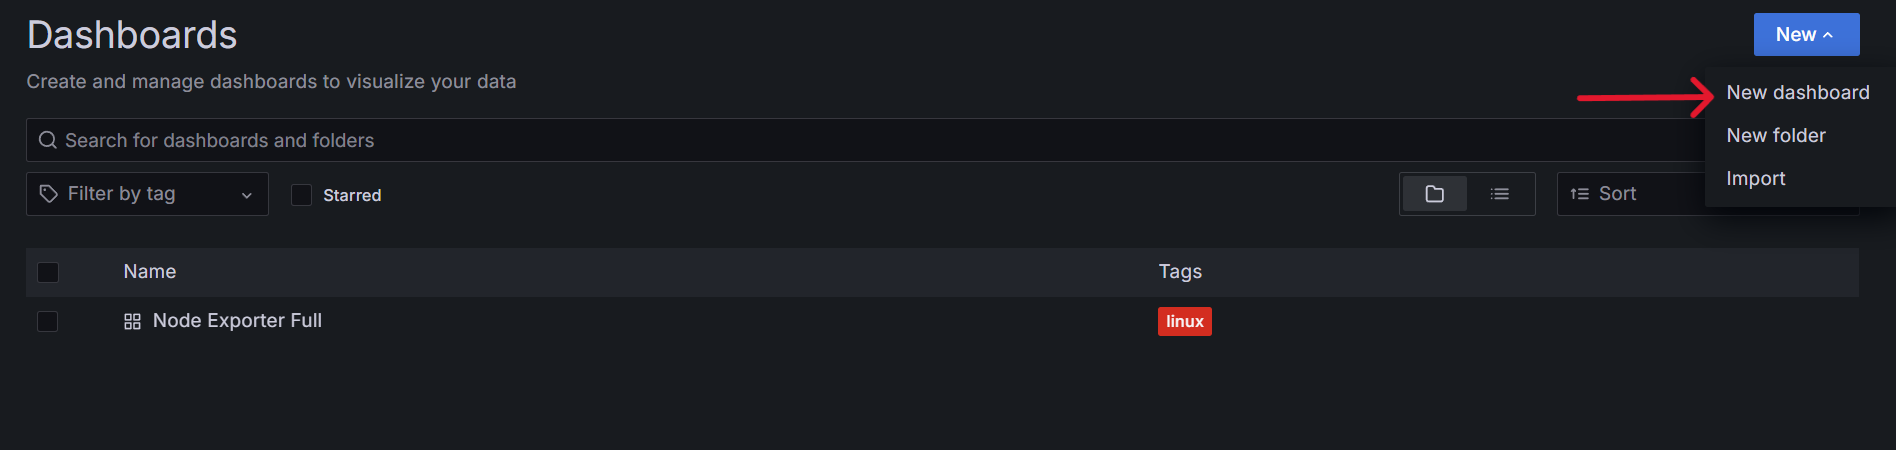Switch to folder view icon
This screenshot has height=450, width=1896.
pyautogui.click(x=1434, y=194)
